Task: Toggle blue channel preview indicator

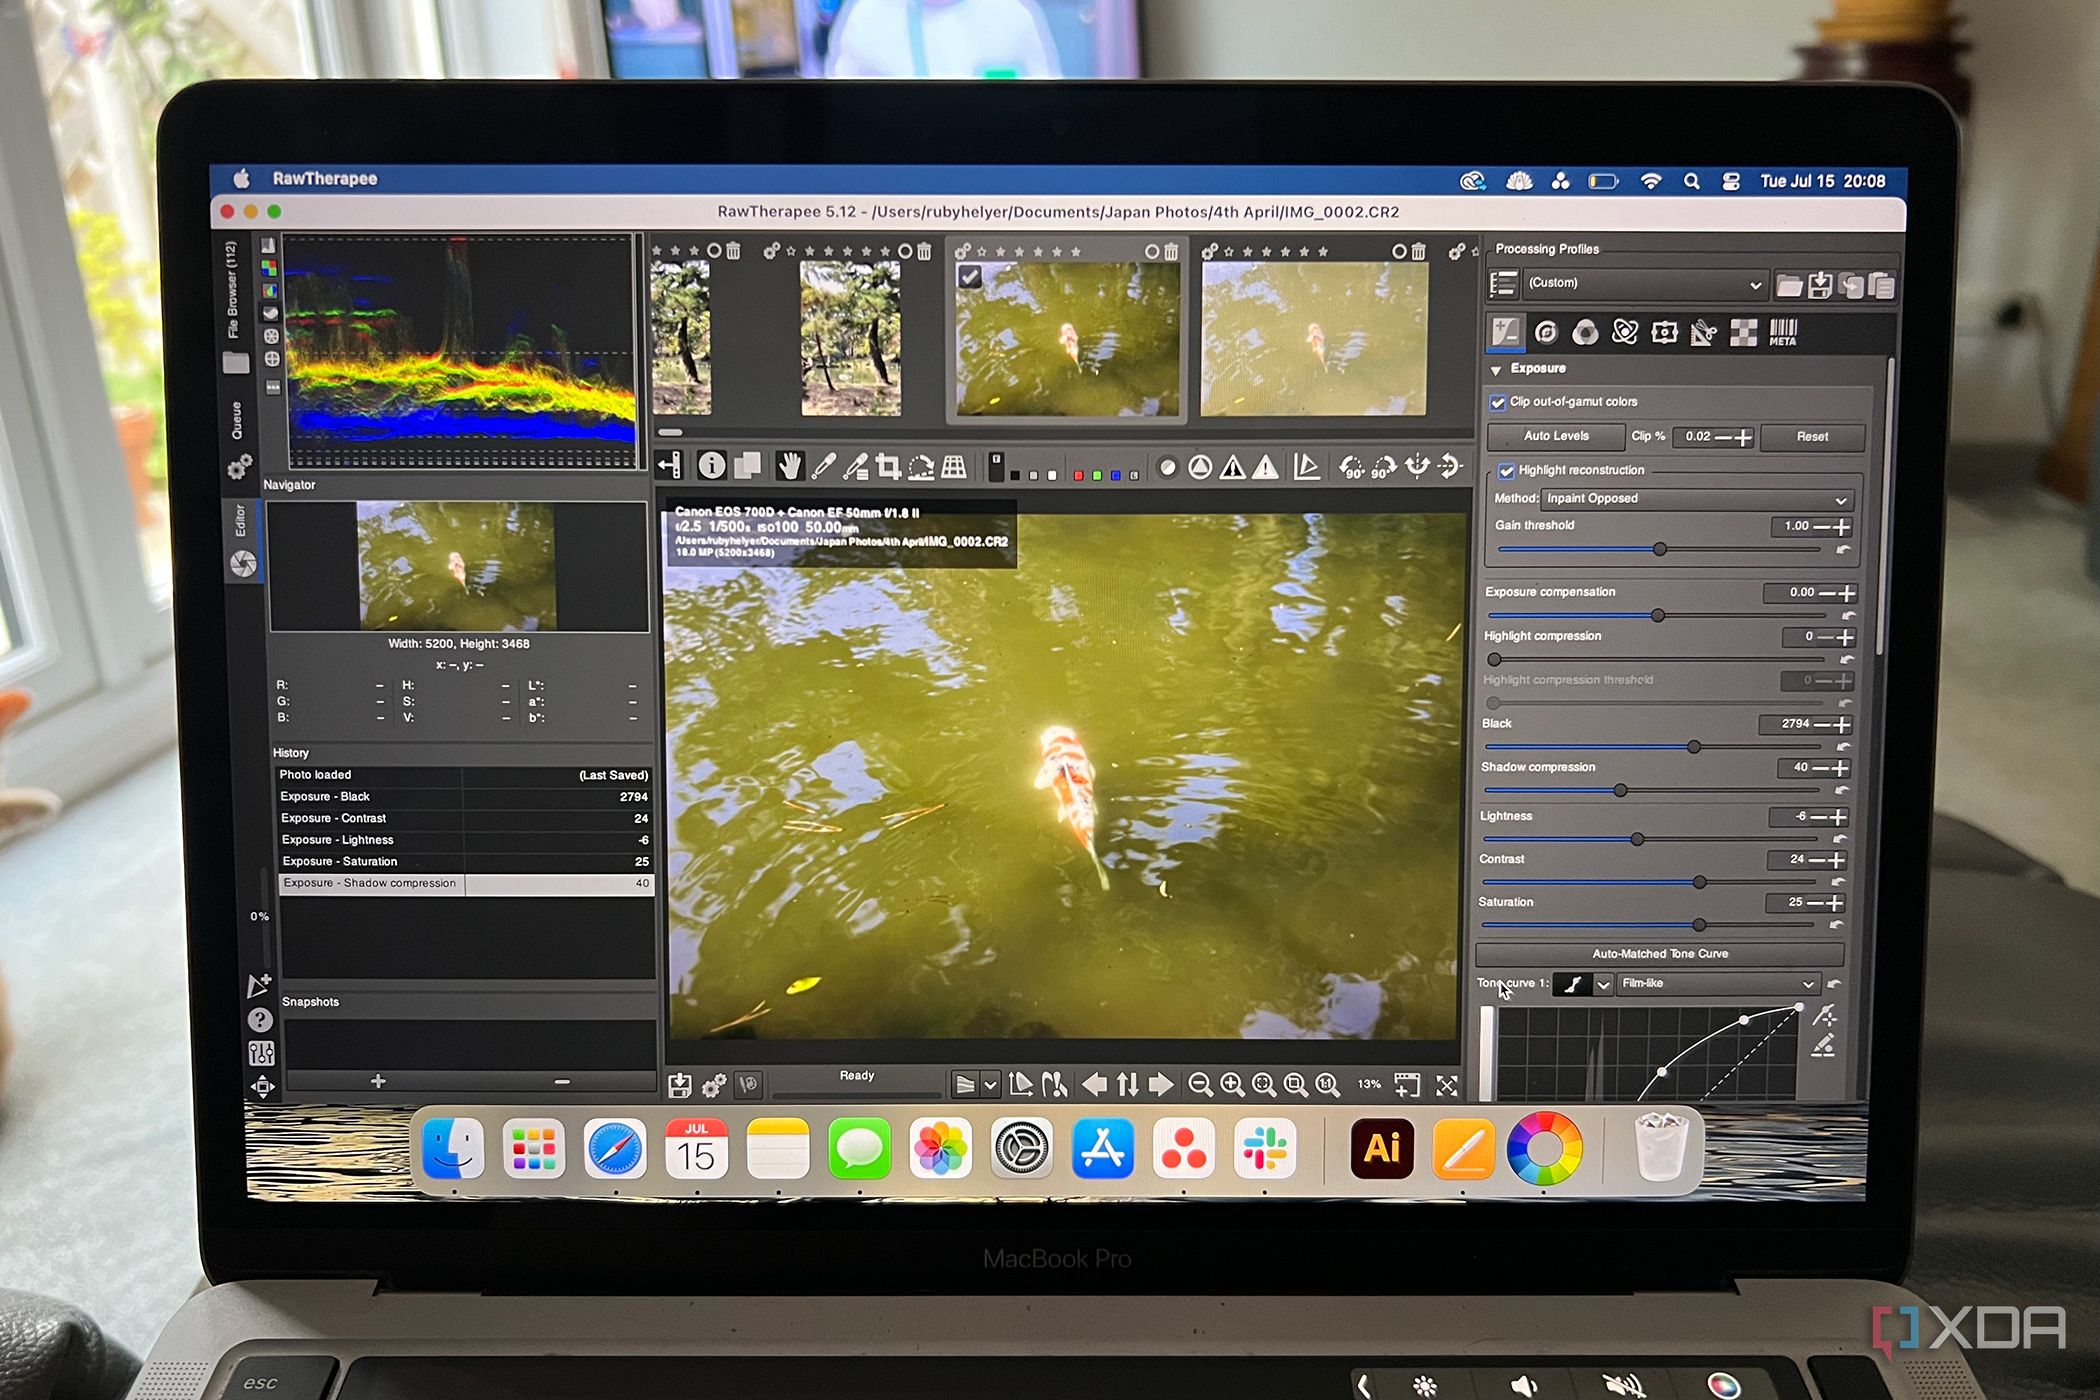Action: tap(1115, 476)
